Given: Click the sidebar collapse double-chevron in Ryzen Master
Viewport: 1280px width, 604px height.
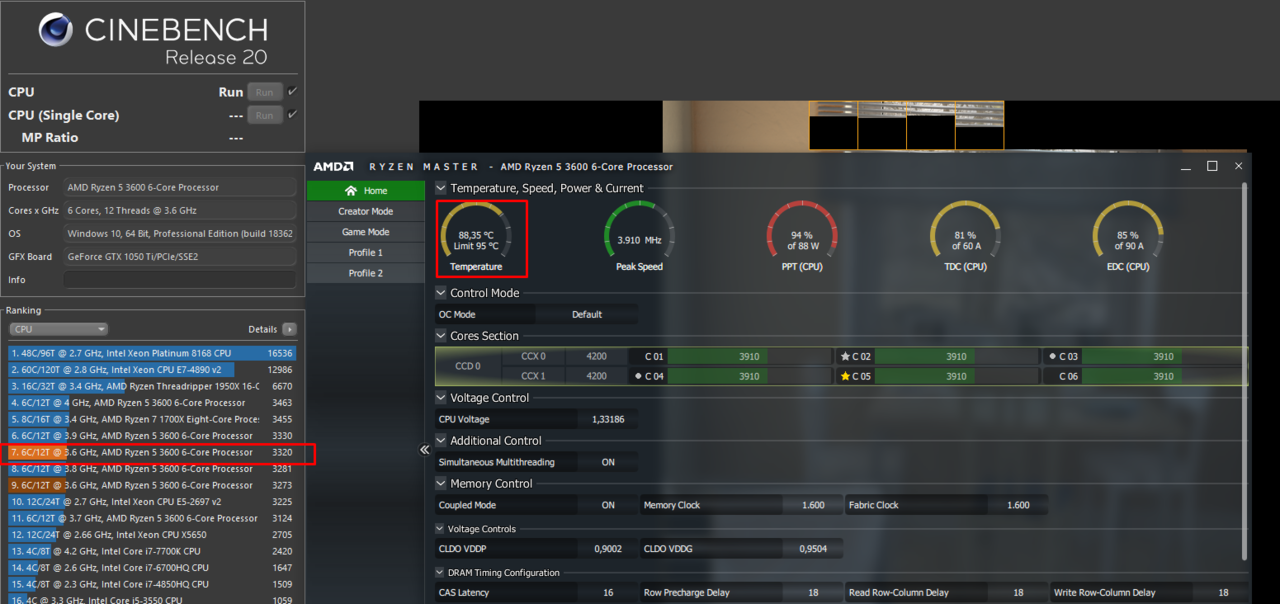Looking at the screenshot, I should pos(424,450).
